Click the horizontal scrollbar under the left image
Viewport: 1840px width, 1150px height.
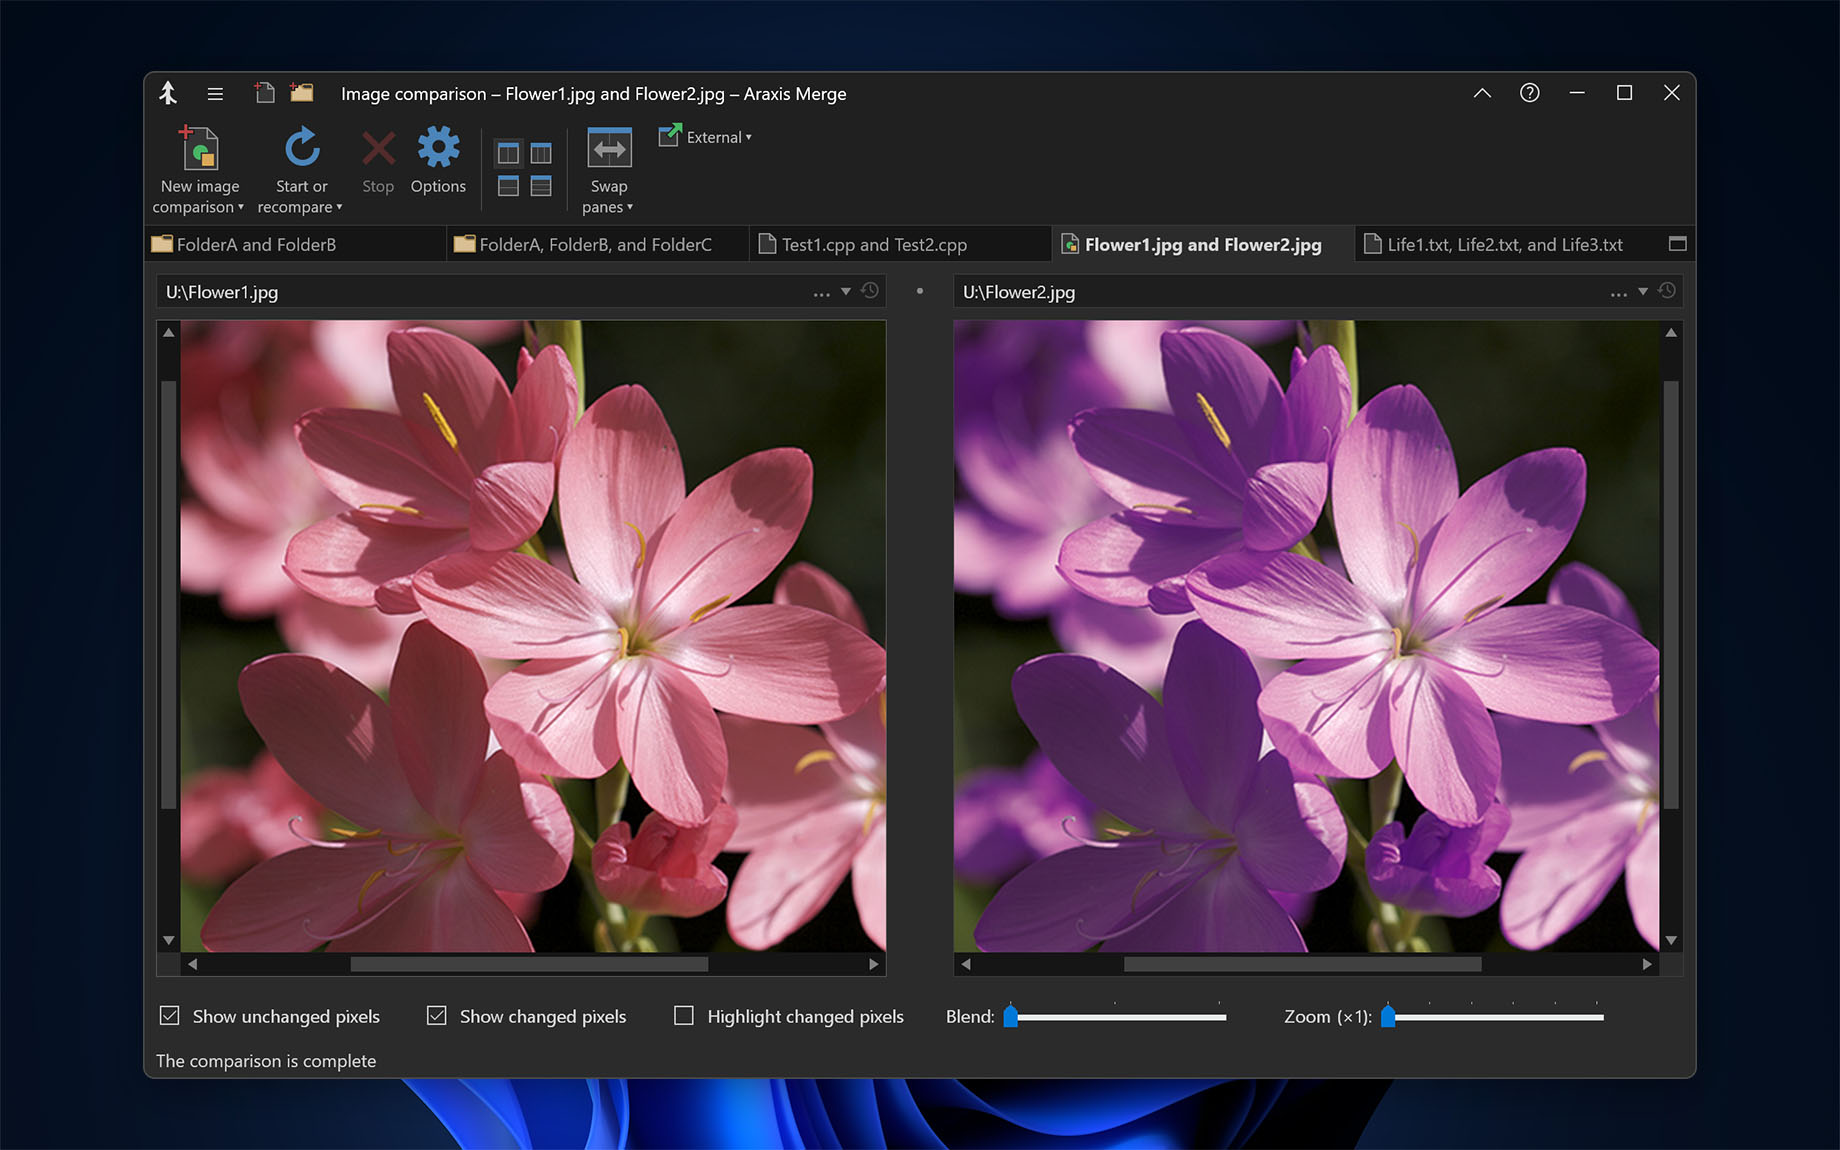click(530, 964)
